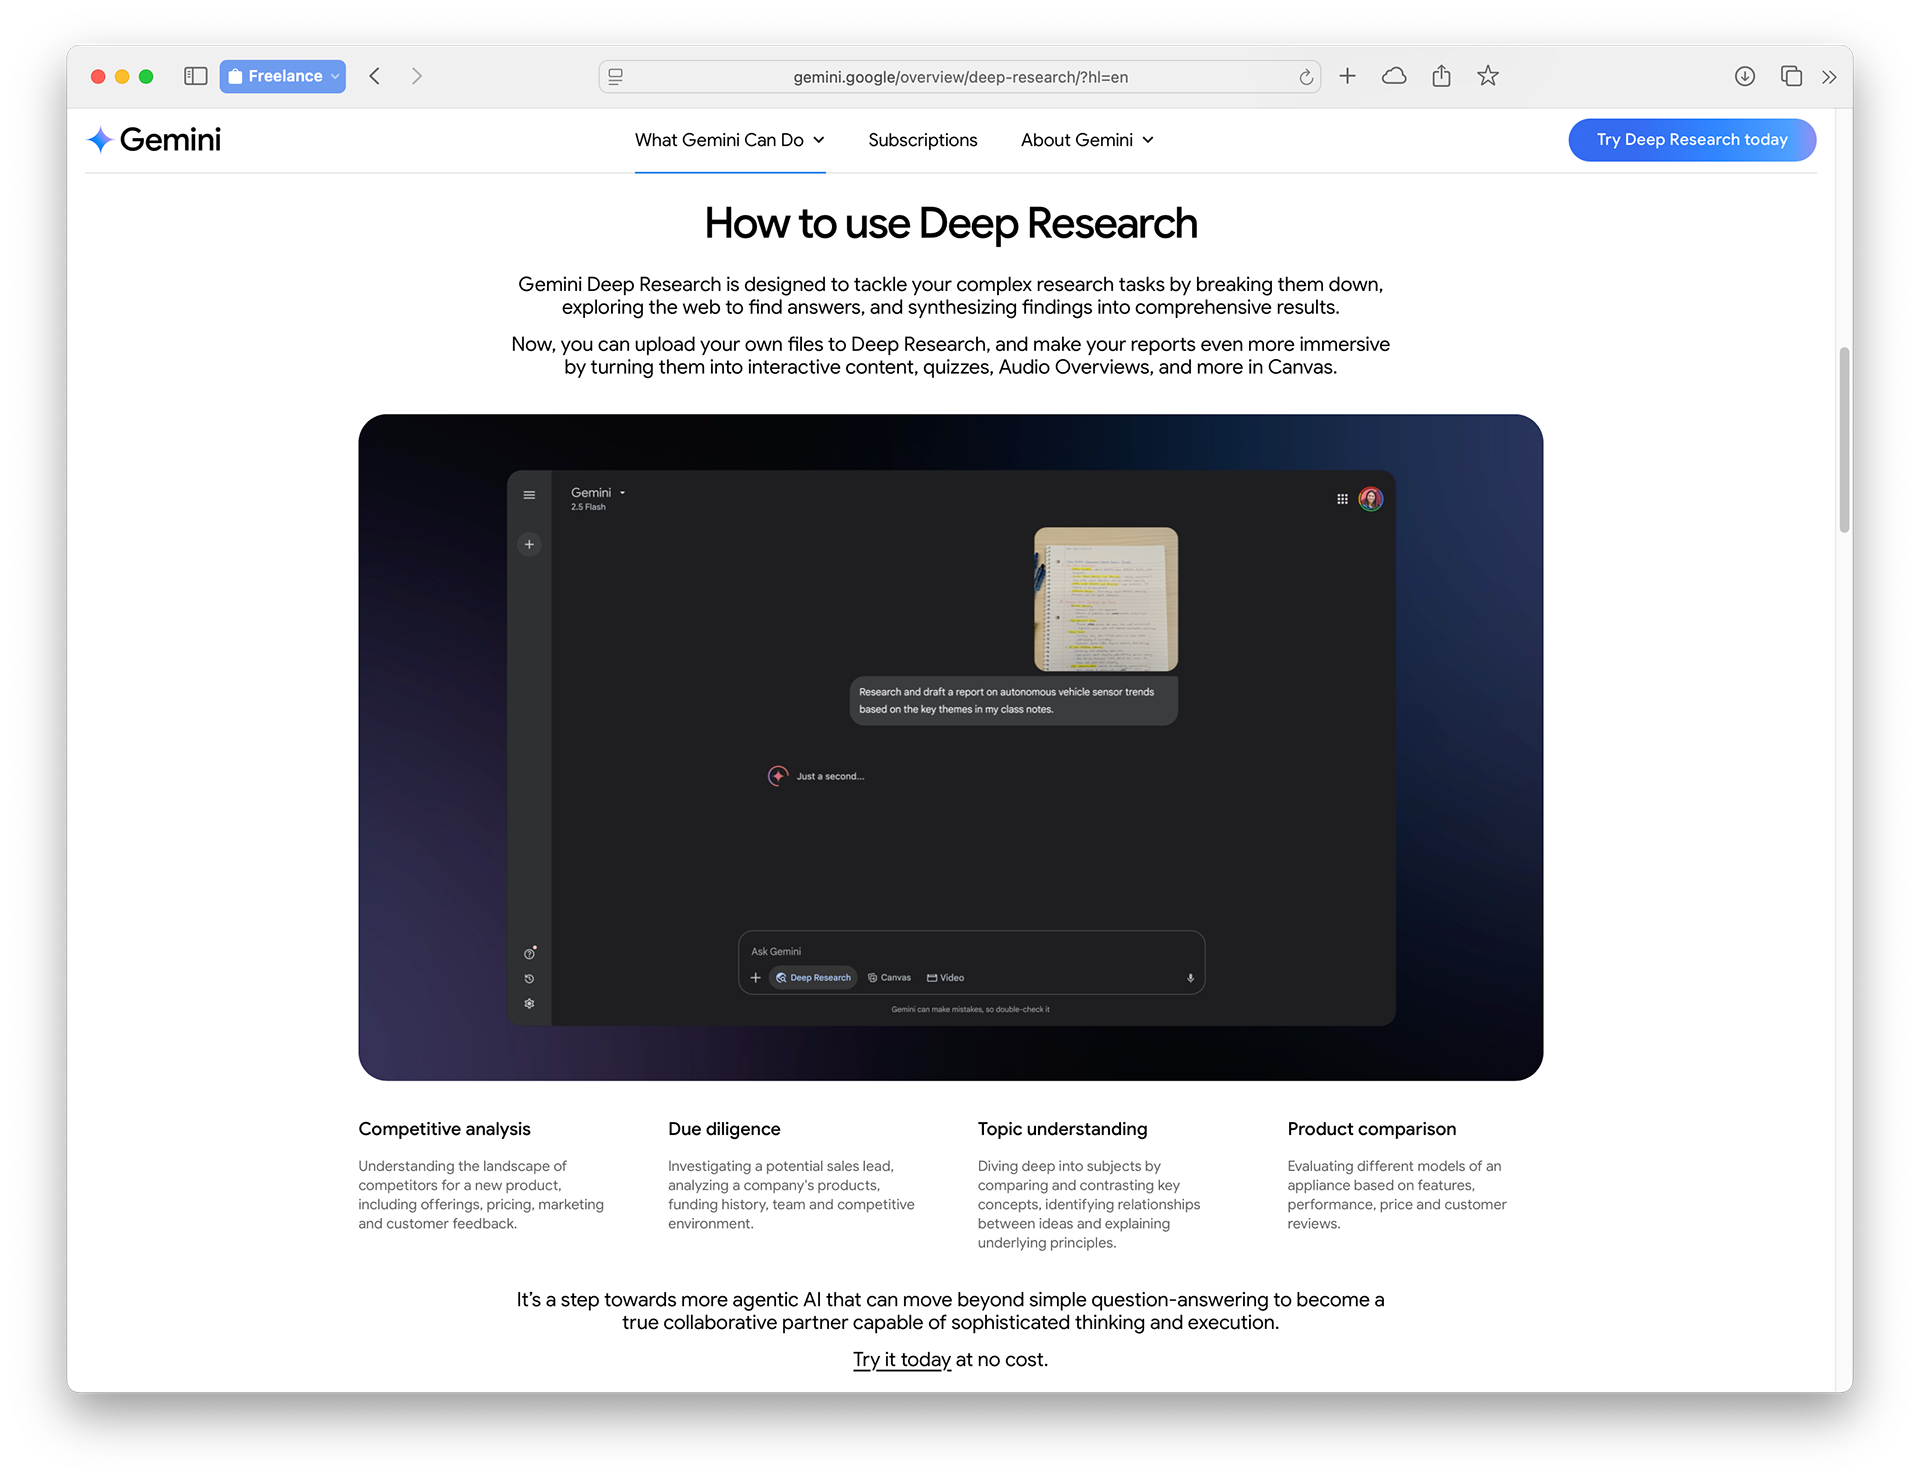Click hamburger menu icon in Gemini demo

tap(529, 495)
